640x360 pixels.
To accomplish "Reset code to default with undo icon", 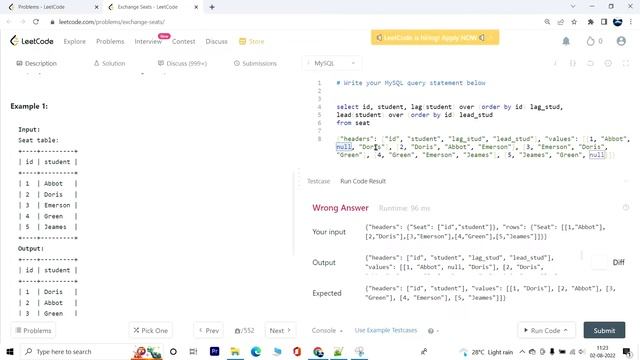I will [x=590, y=63].
